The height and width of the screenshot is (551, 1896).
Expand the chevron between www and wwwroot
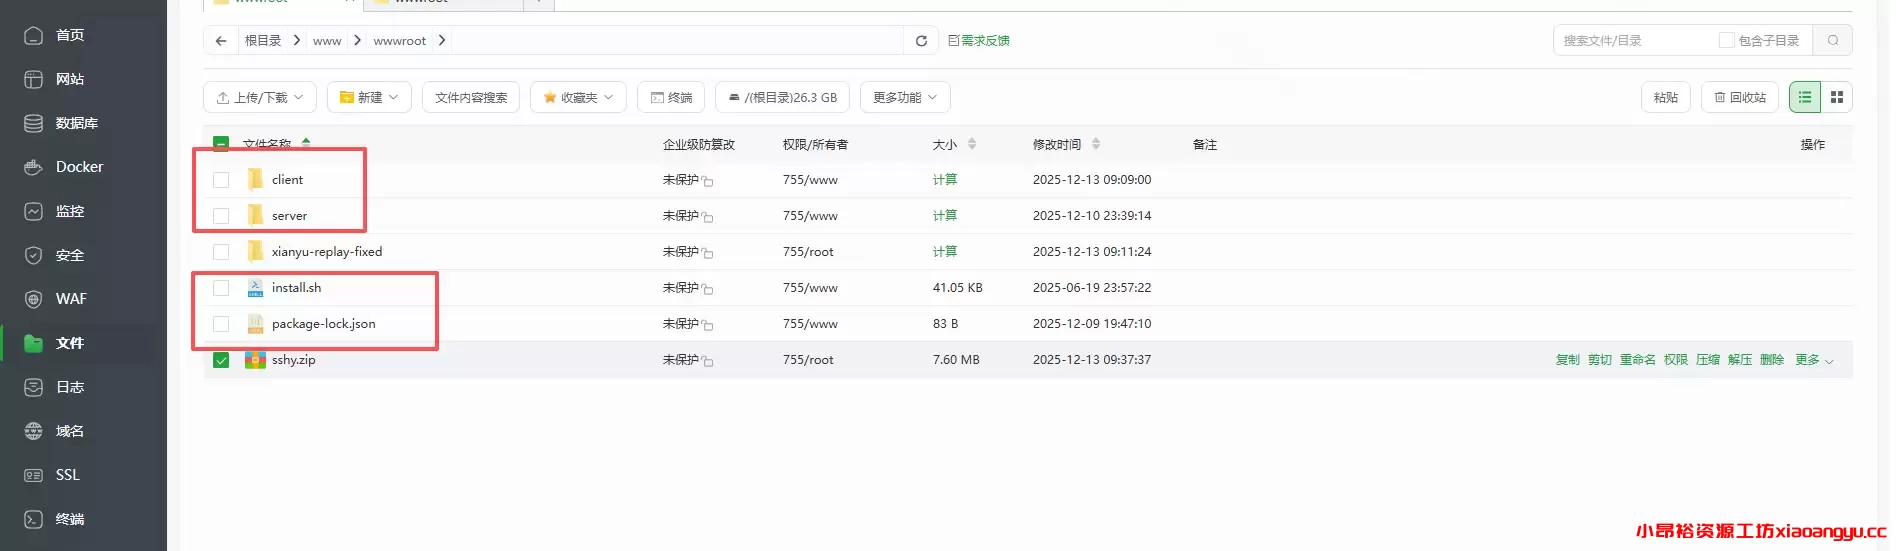coord(357,40)
